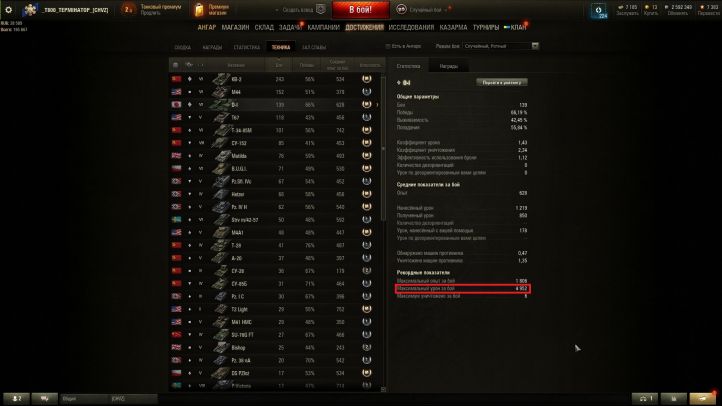
Task: Open the create platoon icon
Action: coord(321,9)
